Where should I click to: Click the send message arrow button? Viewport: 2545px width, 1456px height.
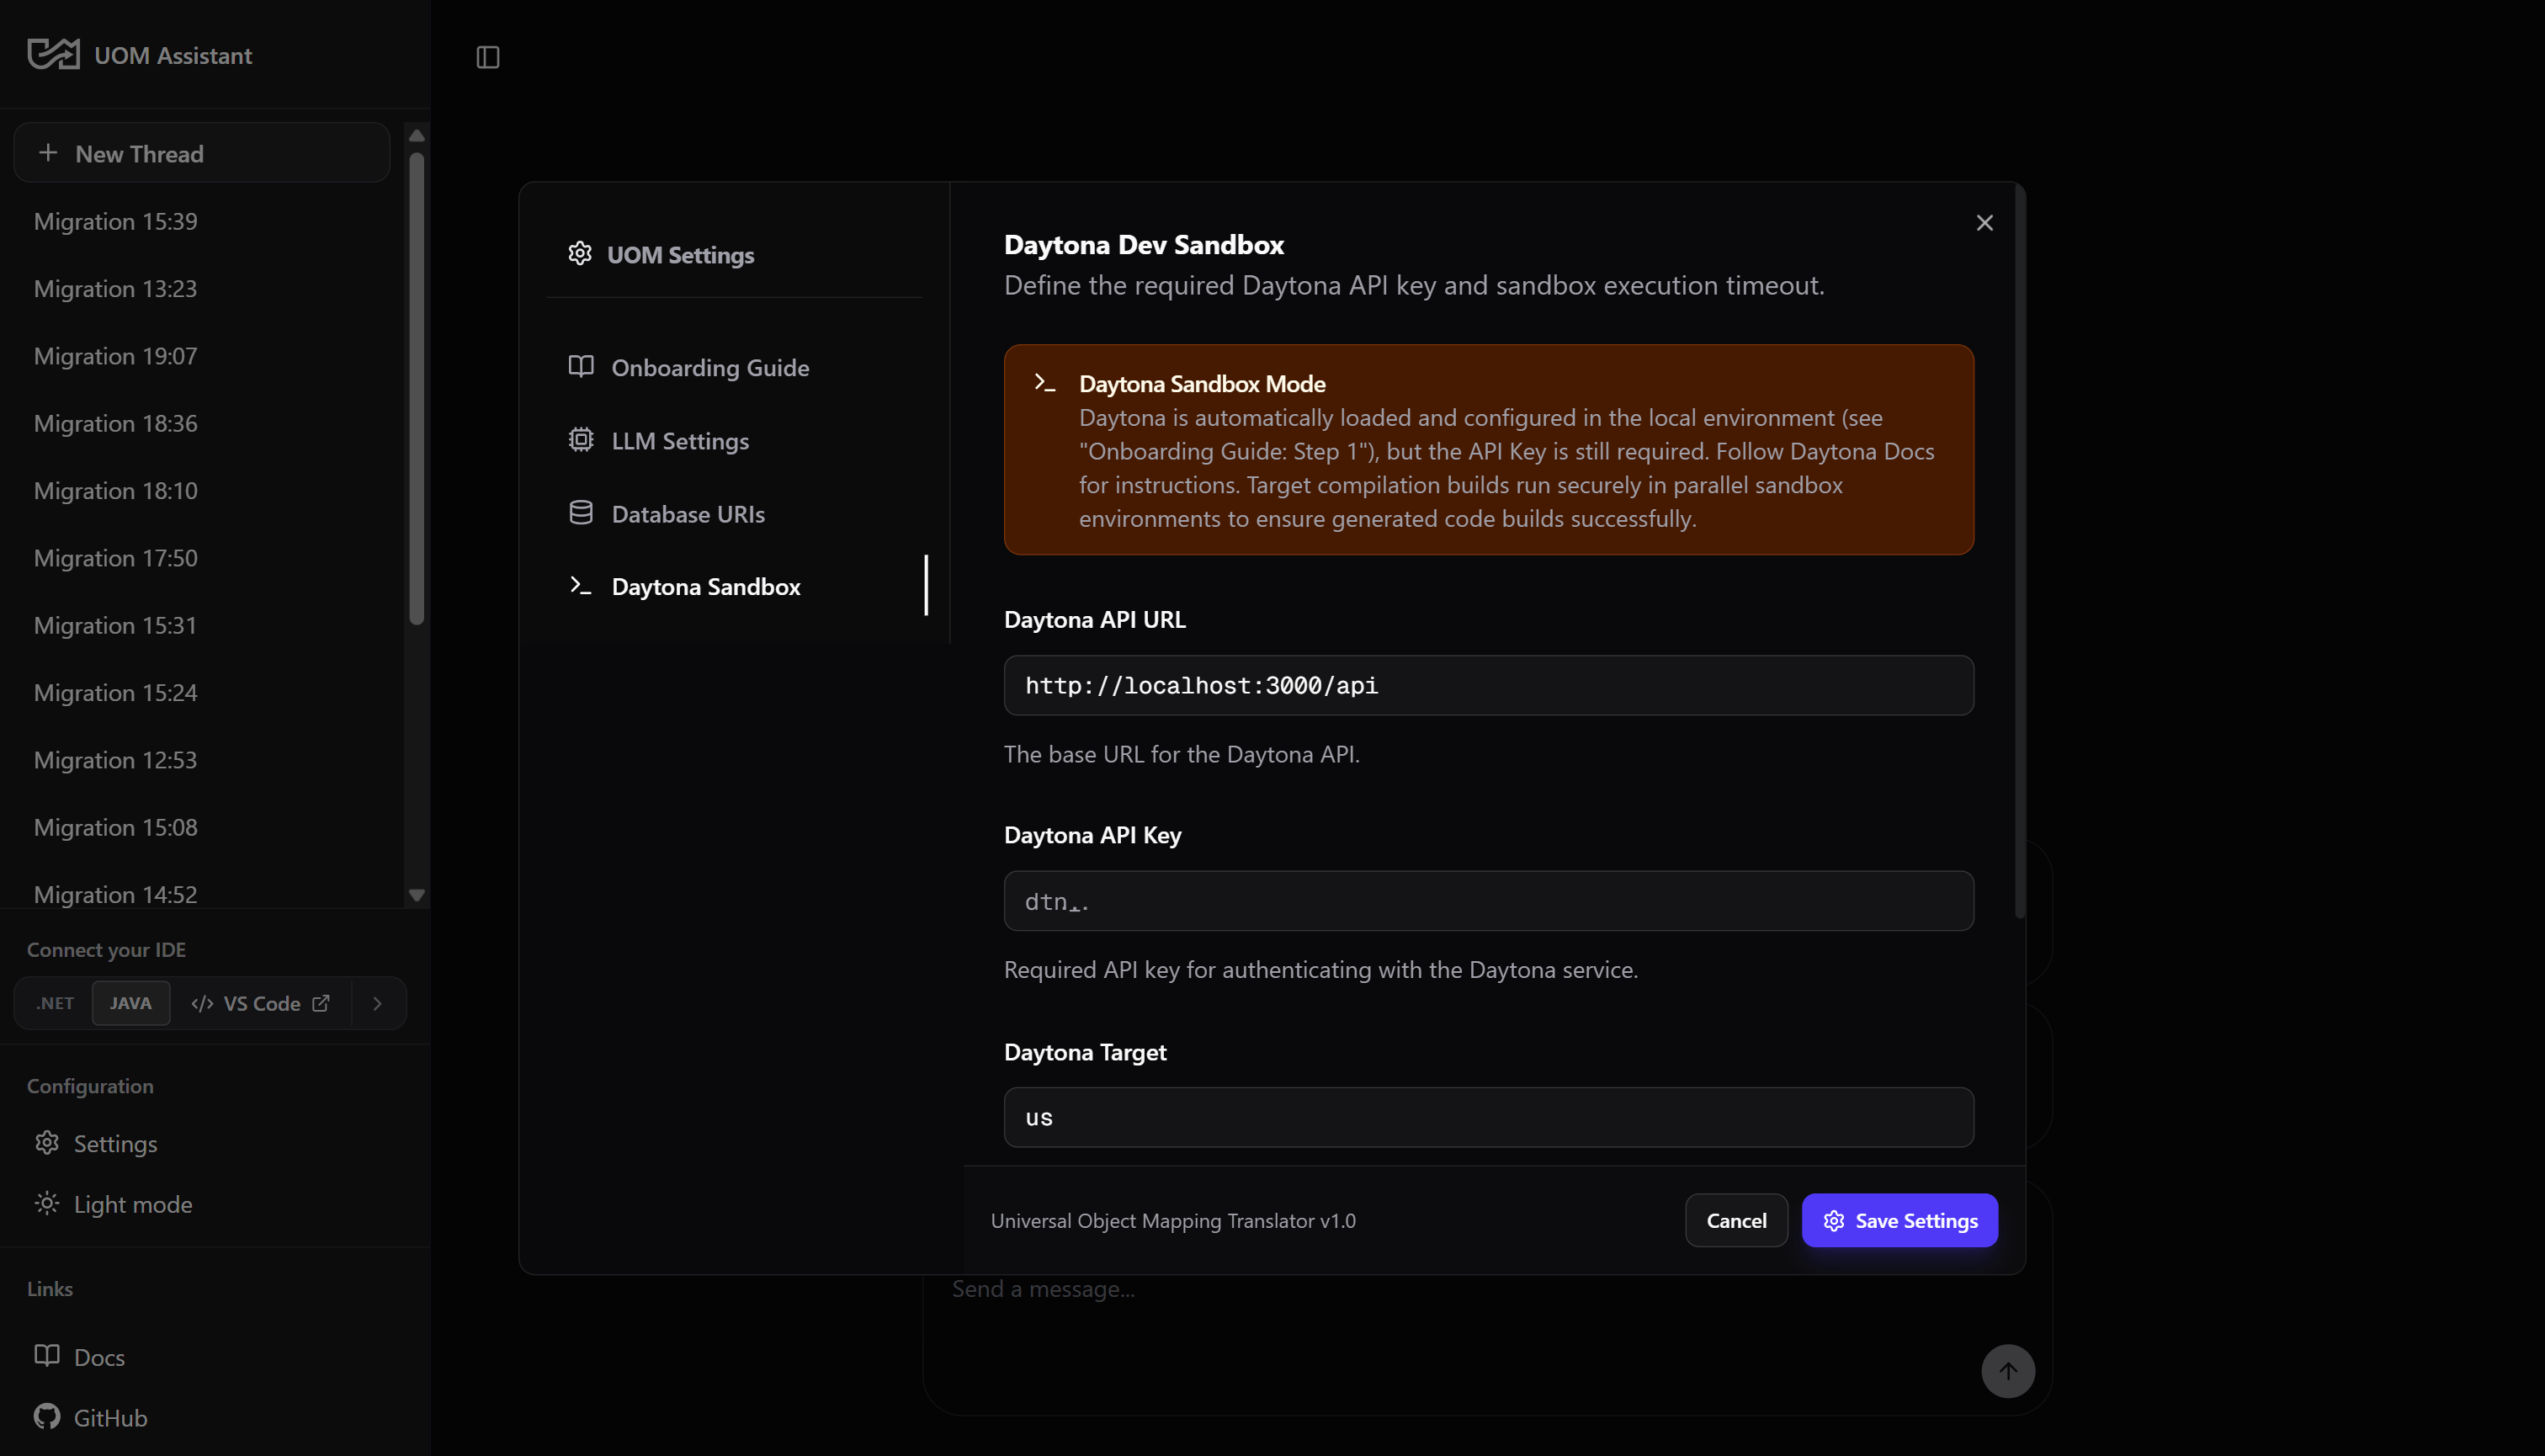click(2008, 1371)
